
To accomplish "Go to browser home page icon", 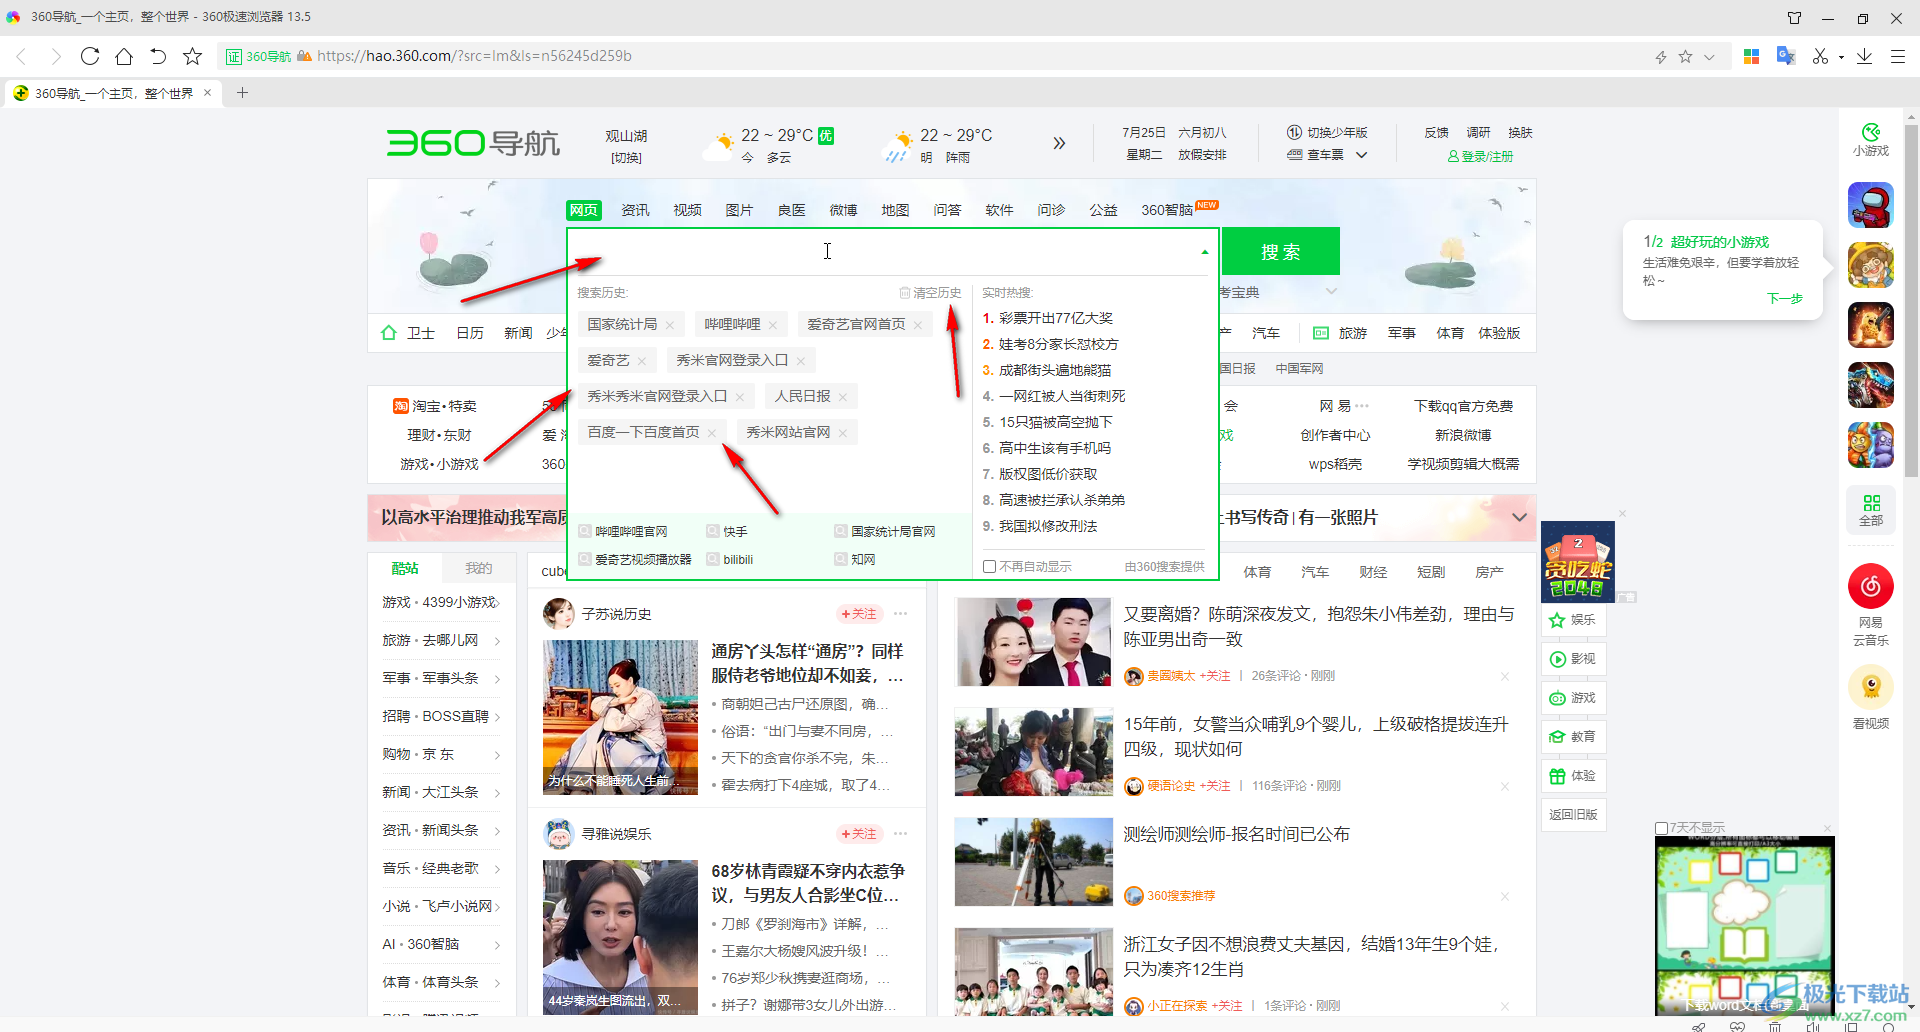I will (x=124, y=56).
